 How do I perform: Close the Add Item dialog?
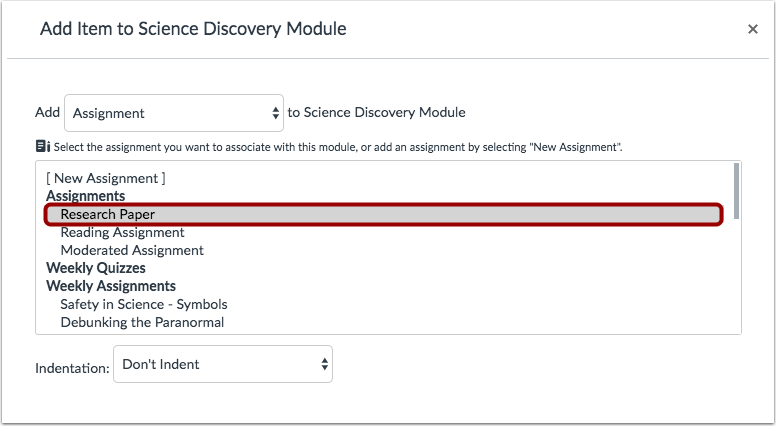753,29
